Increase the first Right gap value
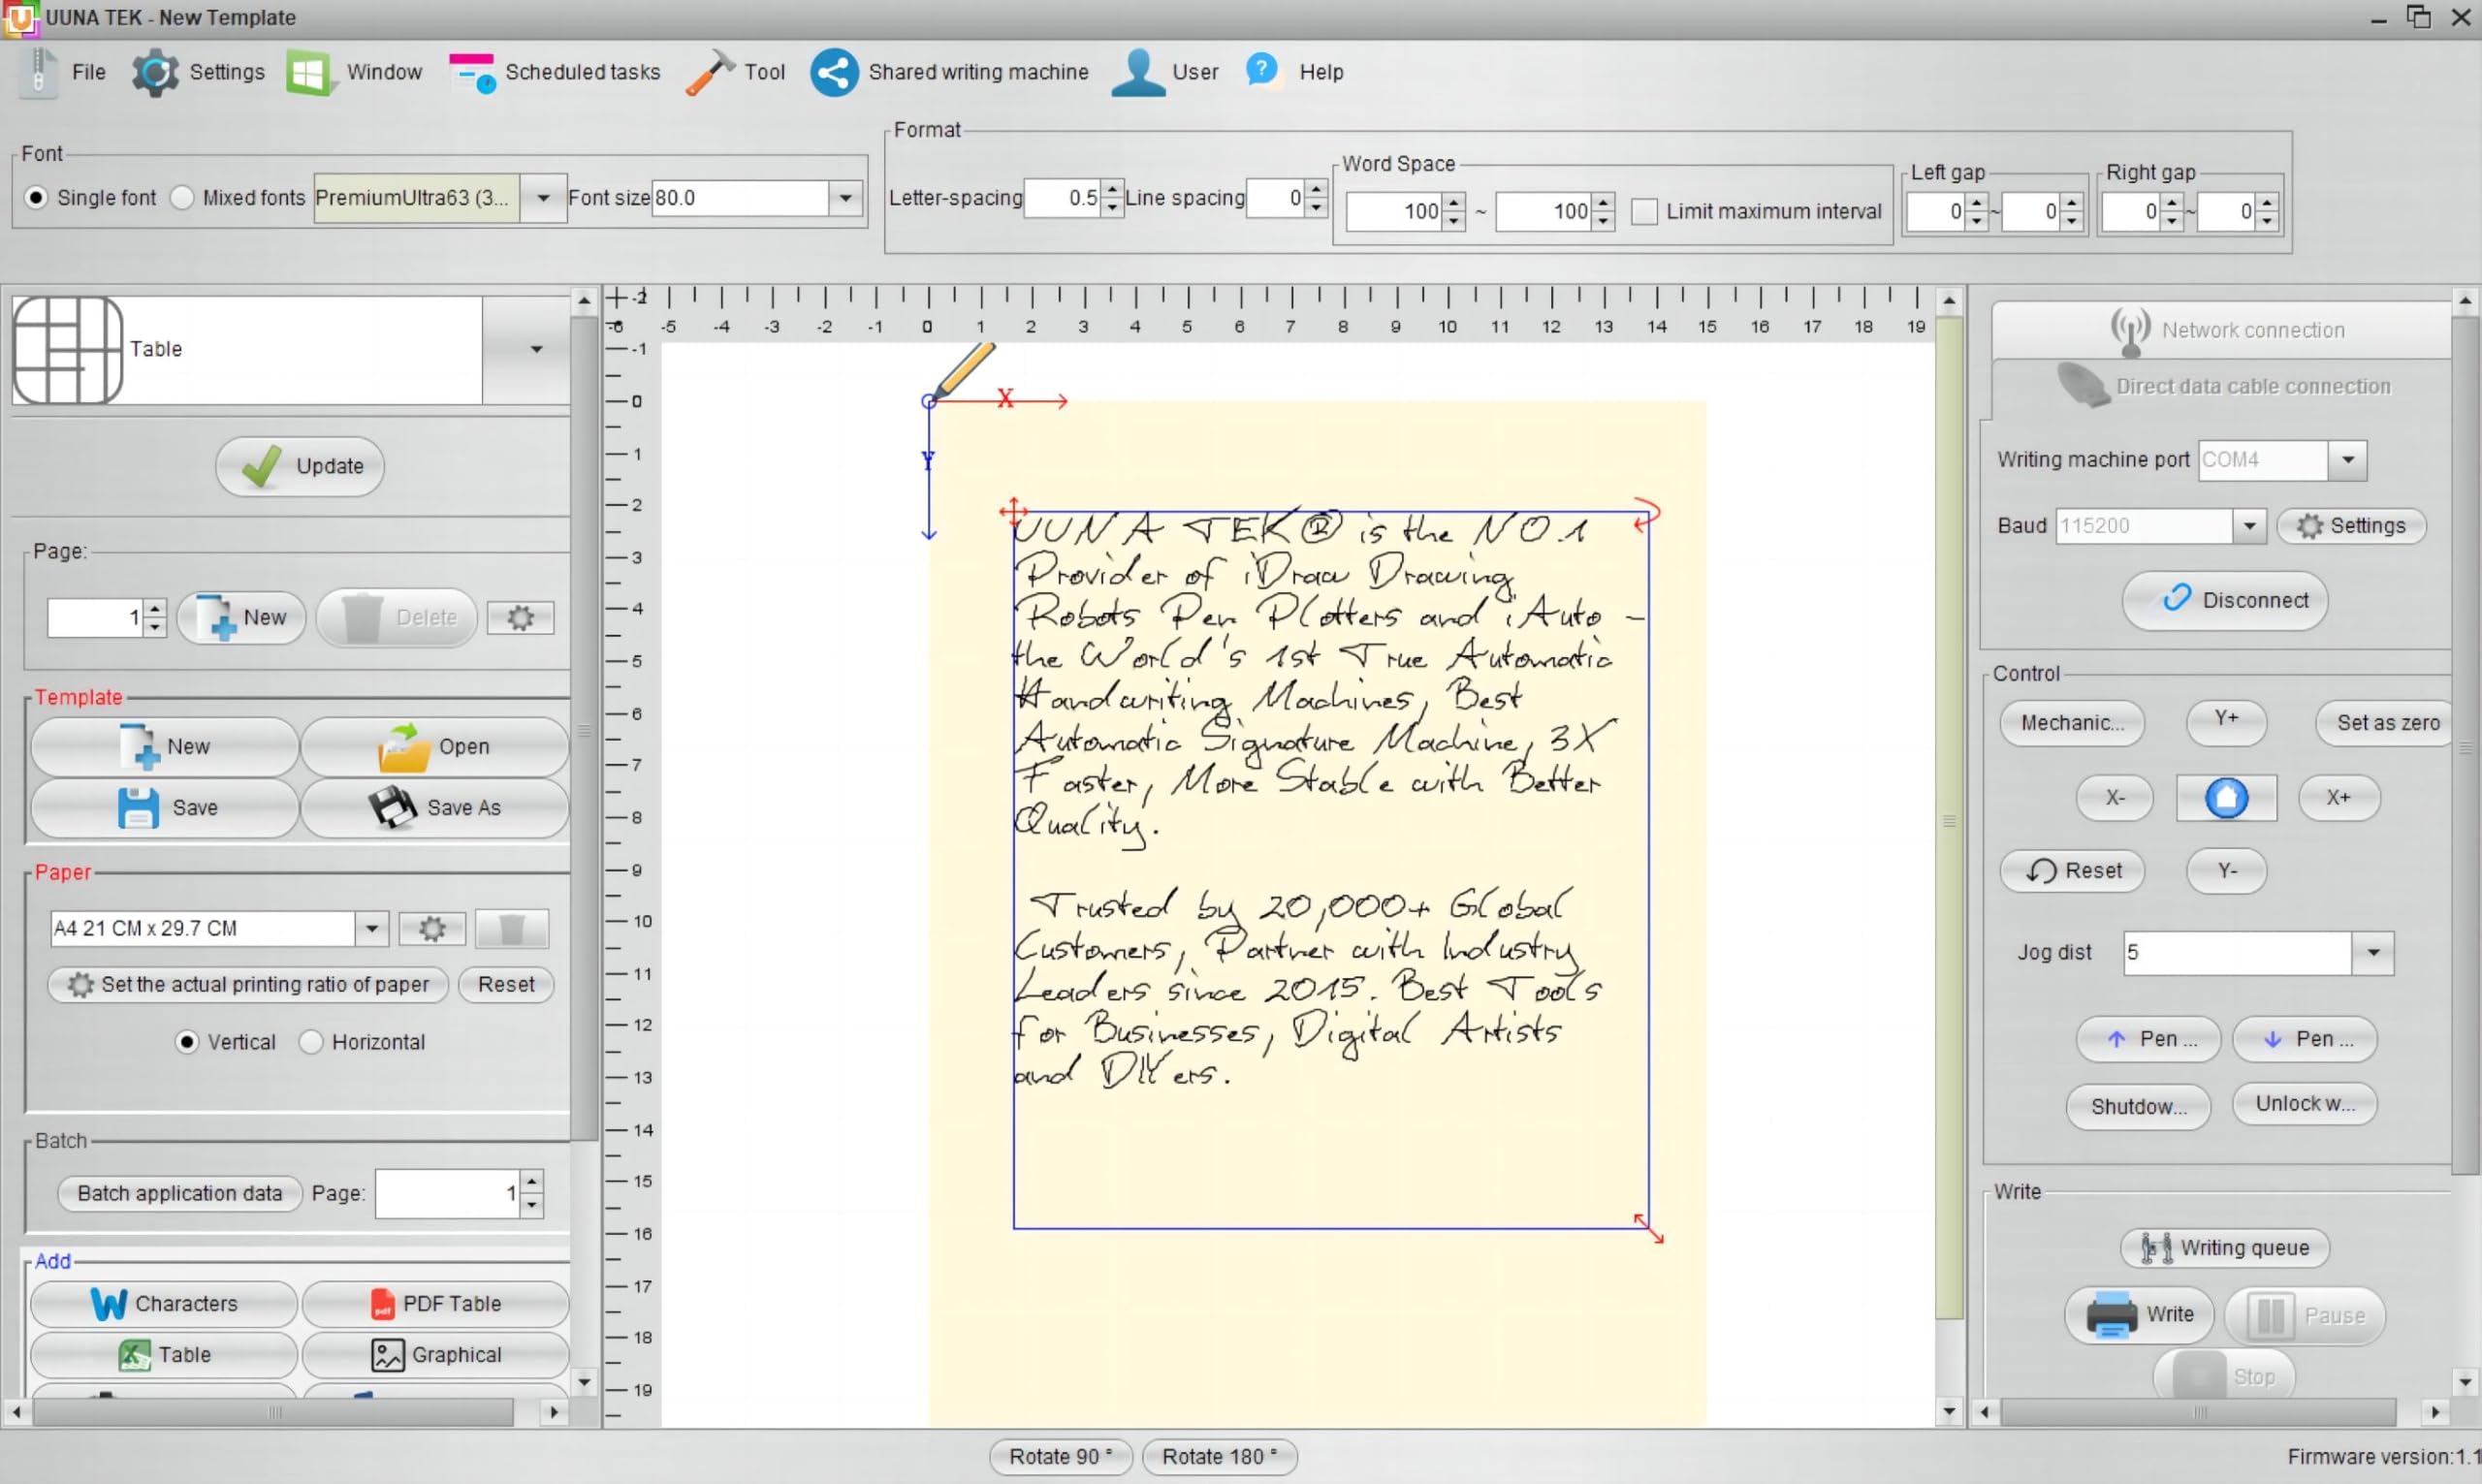The image size is (2482, 1484). (x=2171, y=203)
